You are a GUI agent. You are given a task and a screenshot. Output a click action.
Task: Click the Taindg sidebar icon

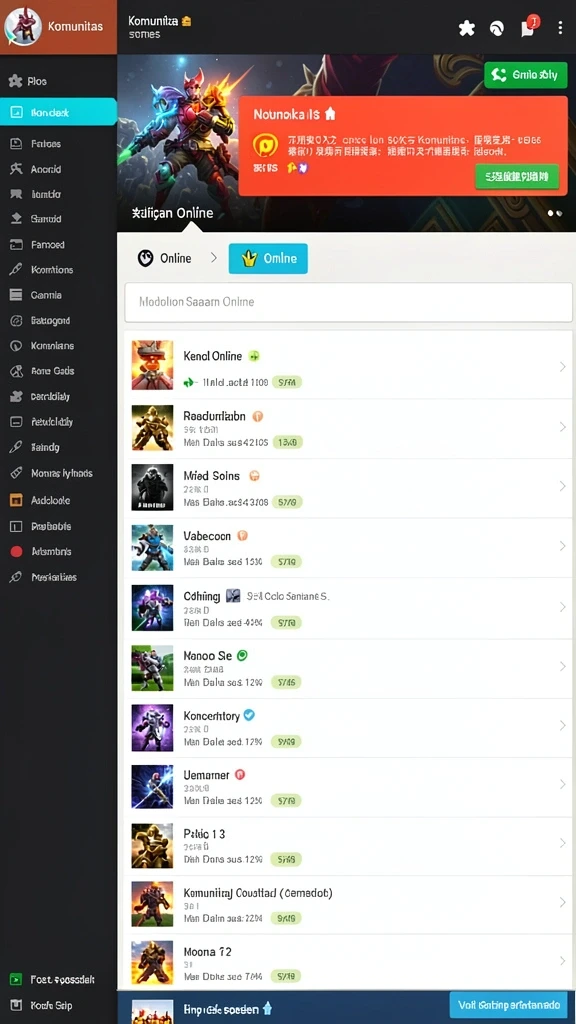click(16, 447)
